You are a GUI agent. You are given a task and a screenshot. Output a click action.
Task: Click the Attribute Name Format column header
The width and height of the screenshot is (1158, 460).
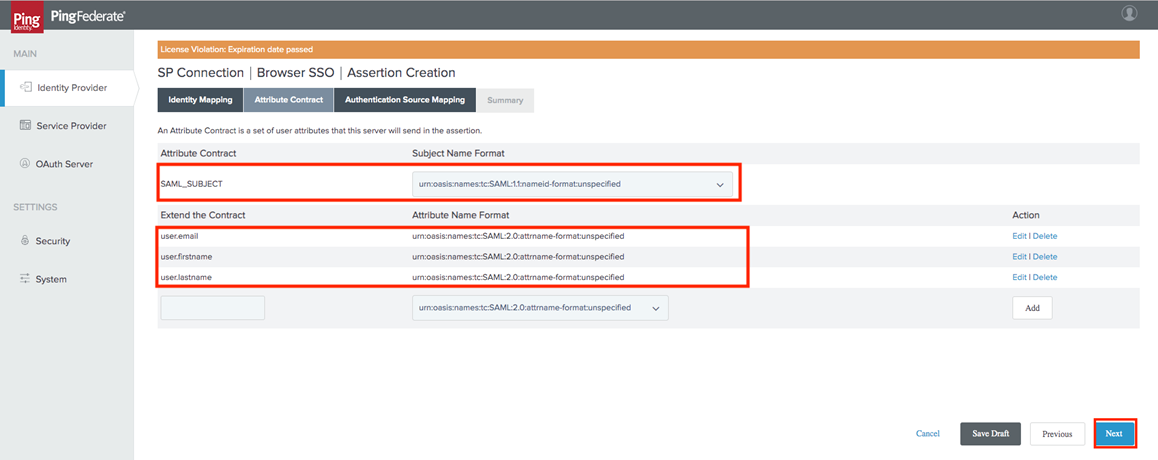click(461, 215)
